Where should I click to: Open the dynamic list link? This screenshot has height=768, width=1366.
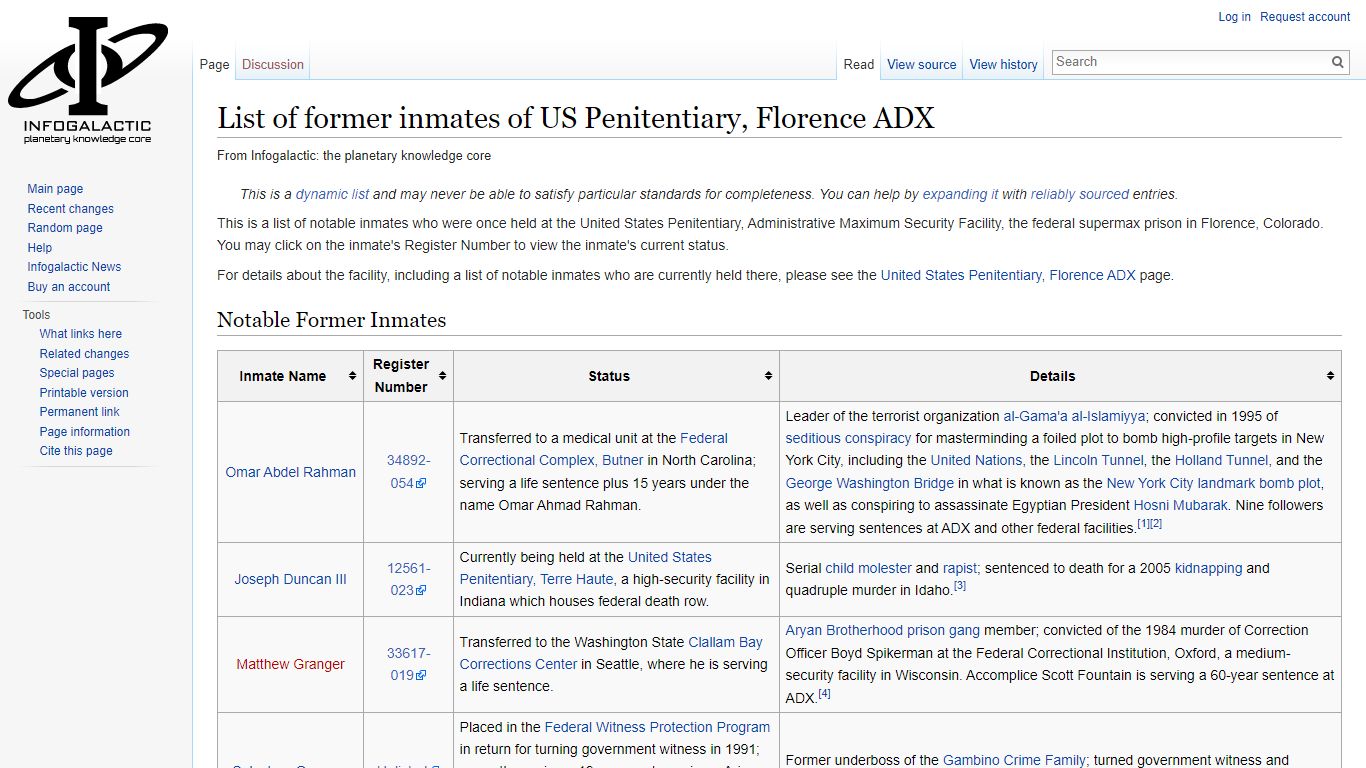[x=332, y=194]
